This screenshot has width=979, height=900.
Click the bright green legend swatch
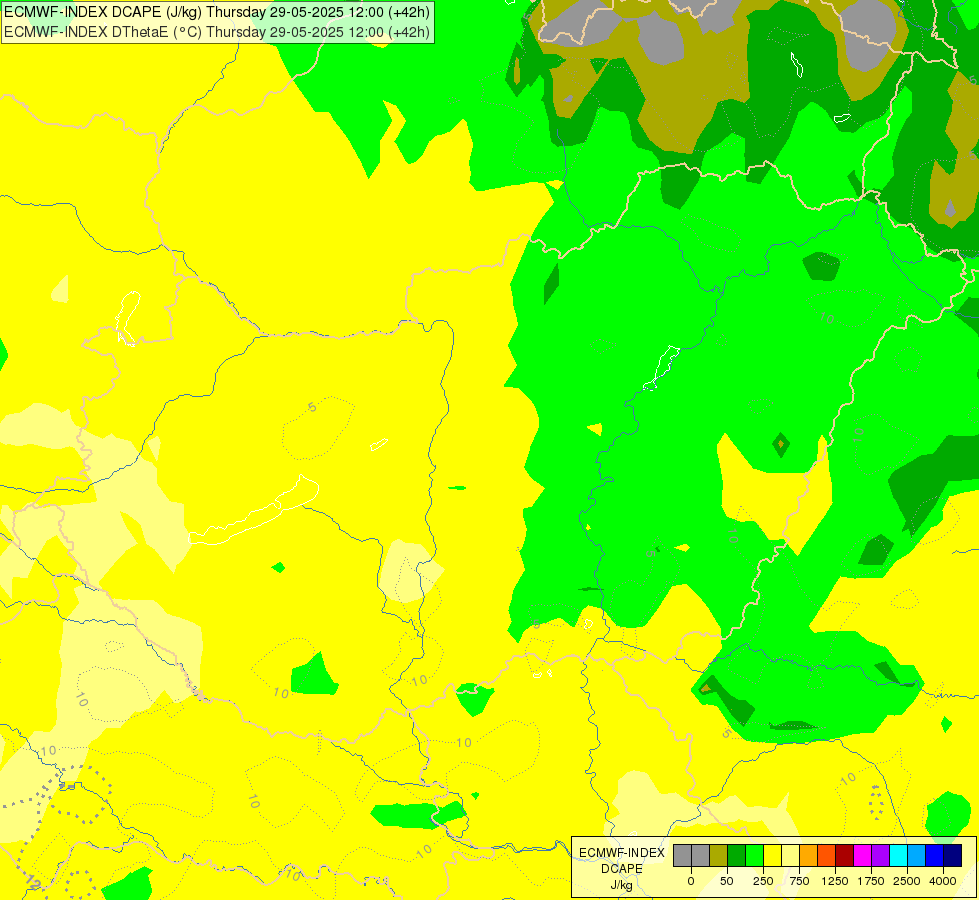pyautogui.click(x=755, y=855)
